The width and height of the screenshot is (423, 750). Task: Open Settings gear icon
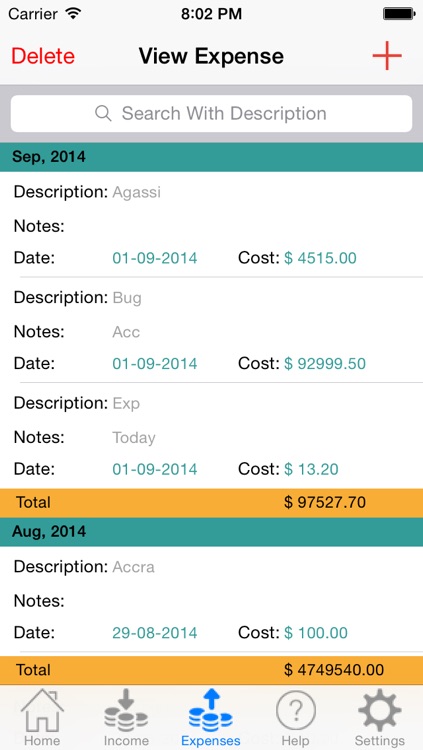[x=380, y=710]
